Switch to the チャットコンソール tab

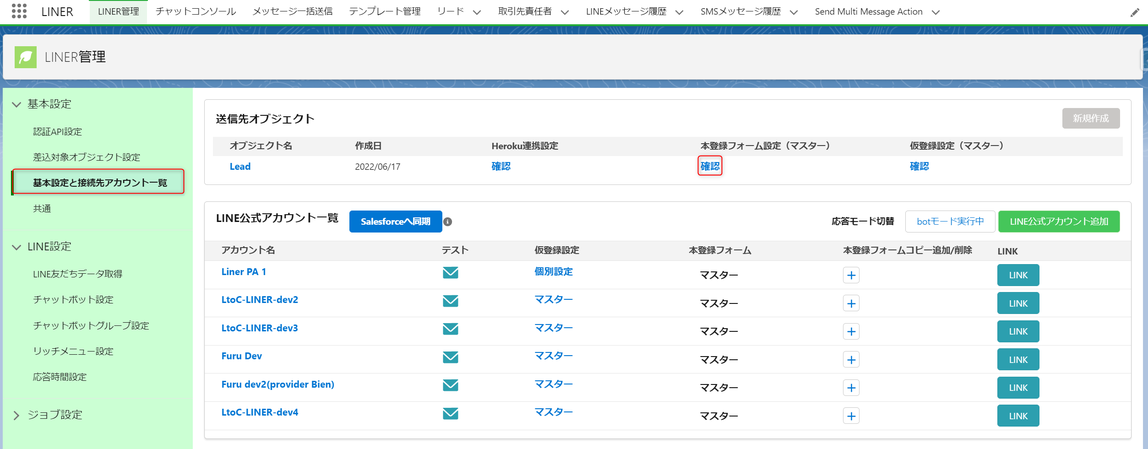pyautogui.click(x=195, y=12)
